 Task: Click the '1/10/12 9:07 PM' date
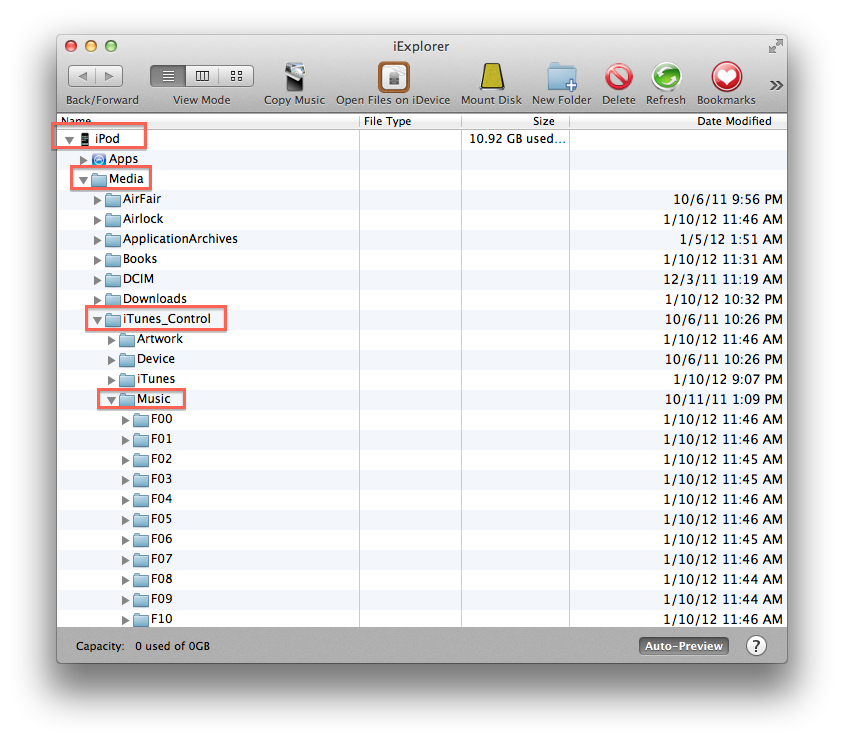click(x=728, y=379)
